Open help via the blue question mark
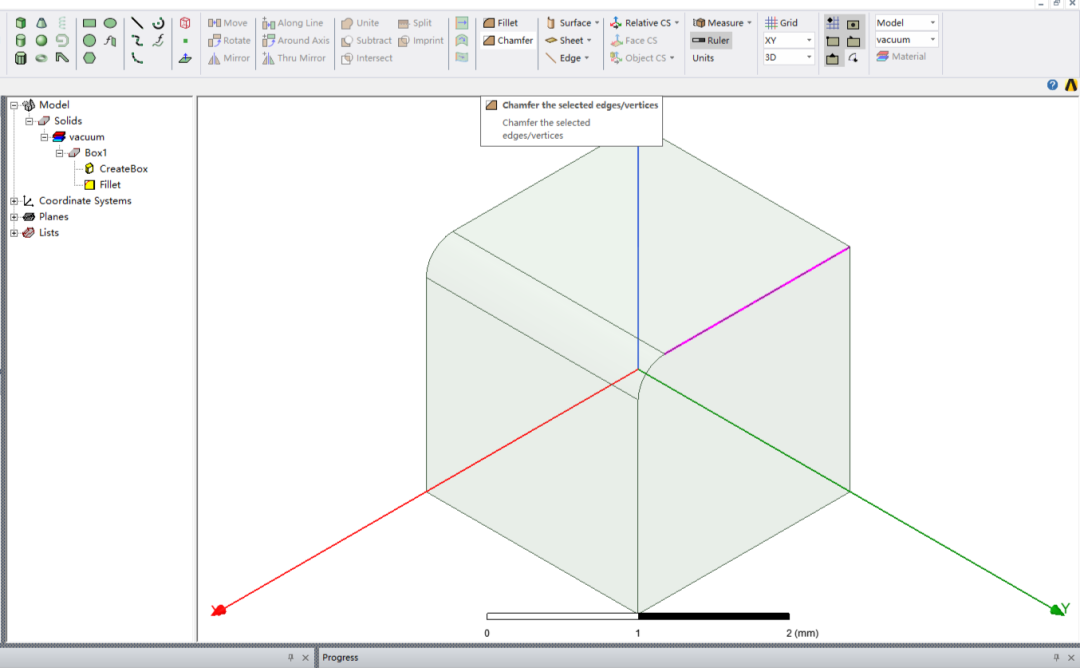The height and width of the screenshot is (668, 1080). click(1052, 85)
